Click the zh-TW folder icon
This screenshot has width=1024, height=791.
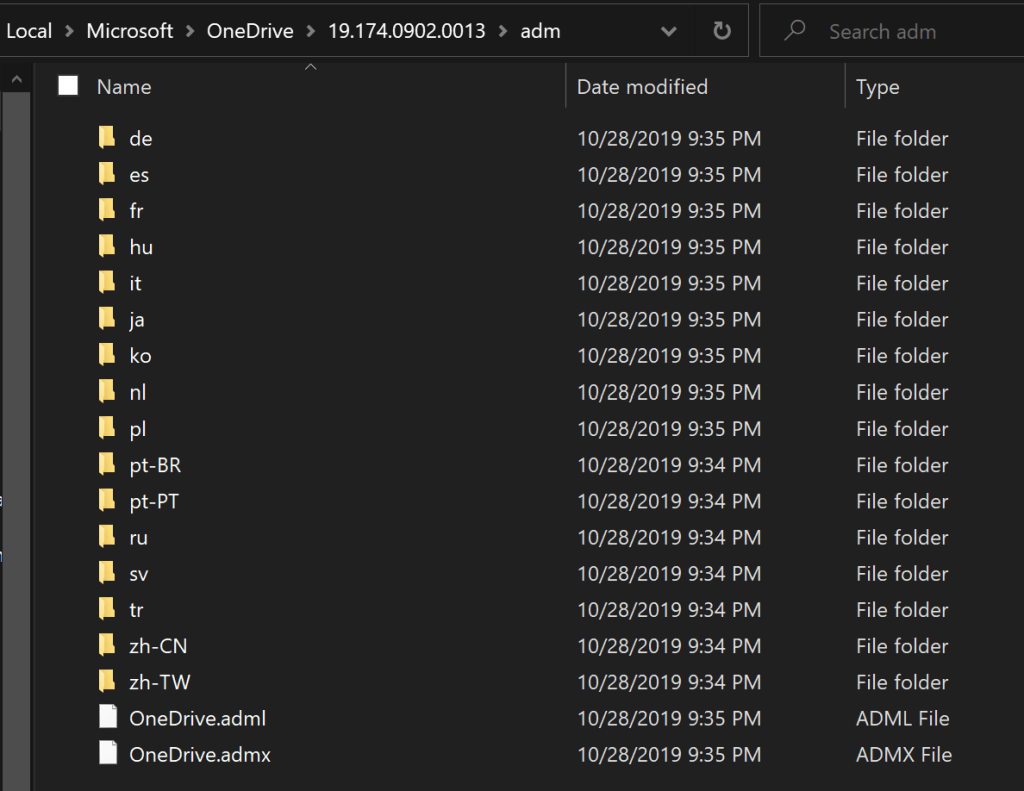(x=107, y=682)
